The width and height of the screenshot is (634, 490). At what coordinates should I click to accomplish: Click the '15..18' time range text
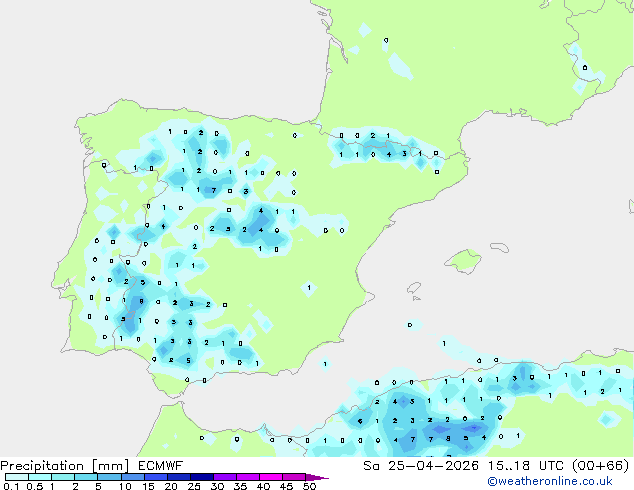tap(509, 466)
